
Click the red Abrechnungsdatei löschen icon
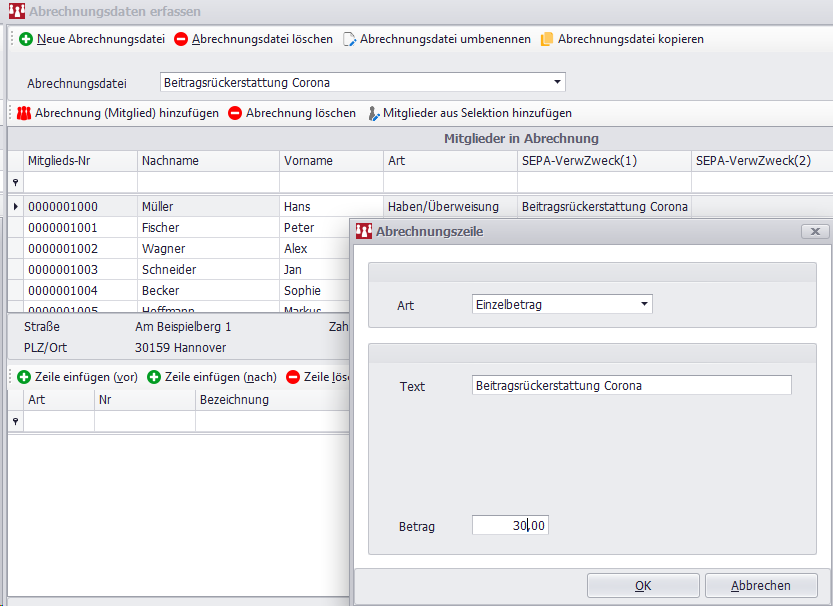[181, 39]
